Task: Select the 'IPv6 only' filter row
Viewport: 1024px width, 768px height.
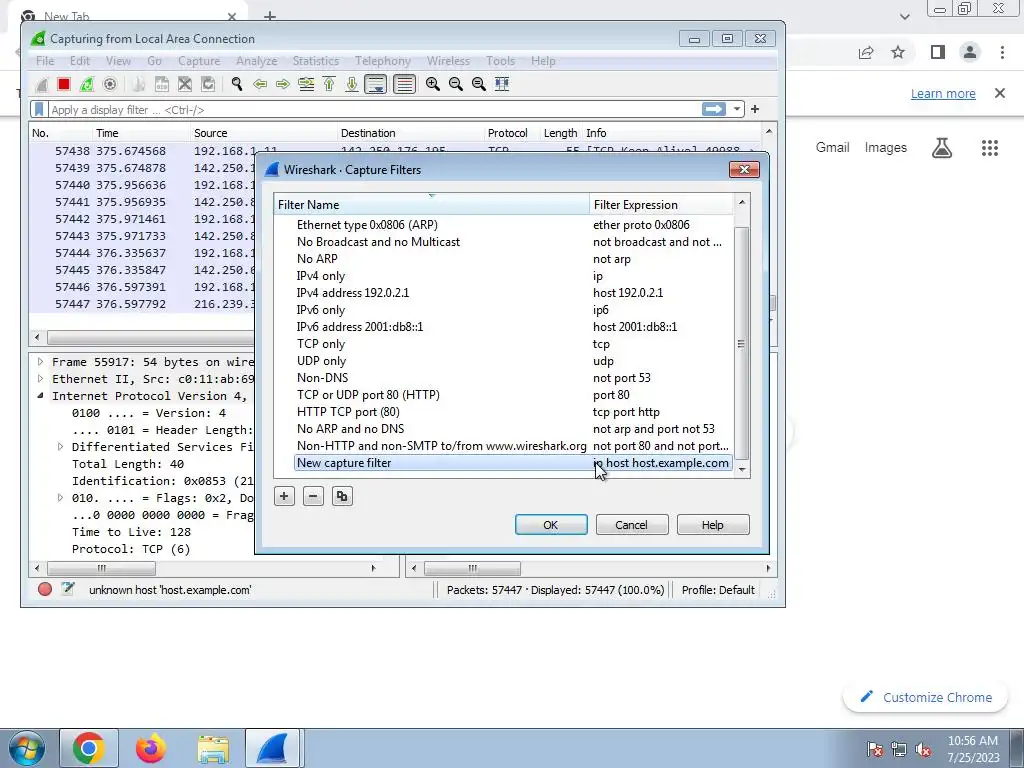Action: tap(513, 310)
